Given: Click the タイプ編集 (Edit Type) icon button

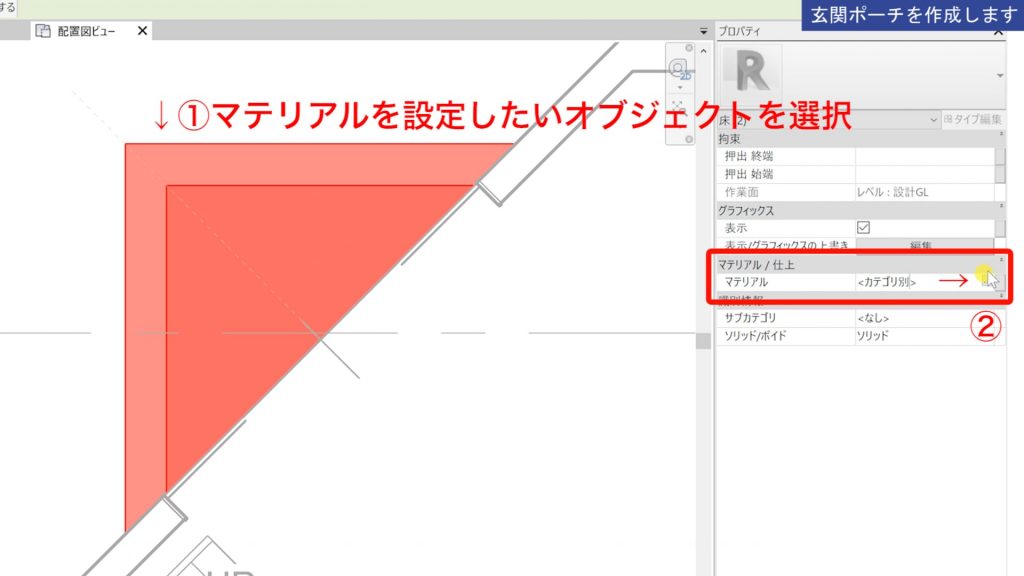Looking at the screenshot, I should pyautogui.click(x=974, y=119).
